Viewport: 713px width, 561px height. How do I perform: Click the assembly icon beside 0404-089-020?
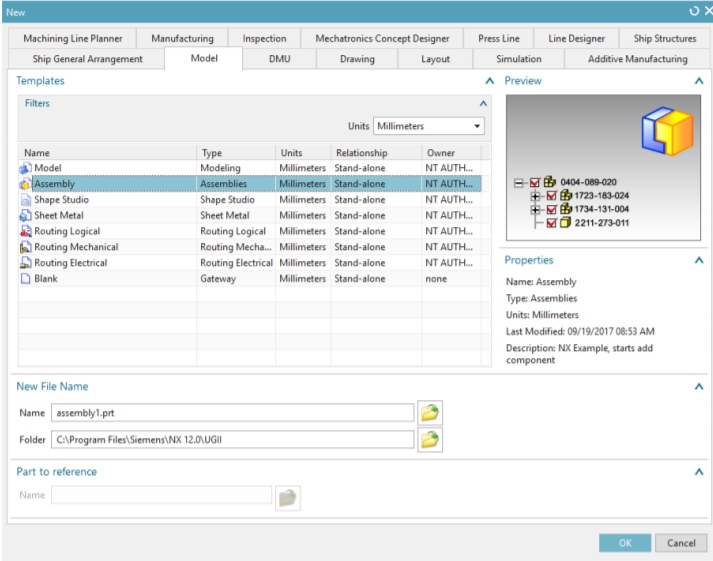click(549, 182)
